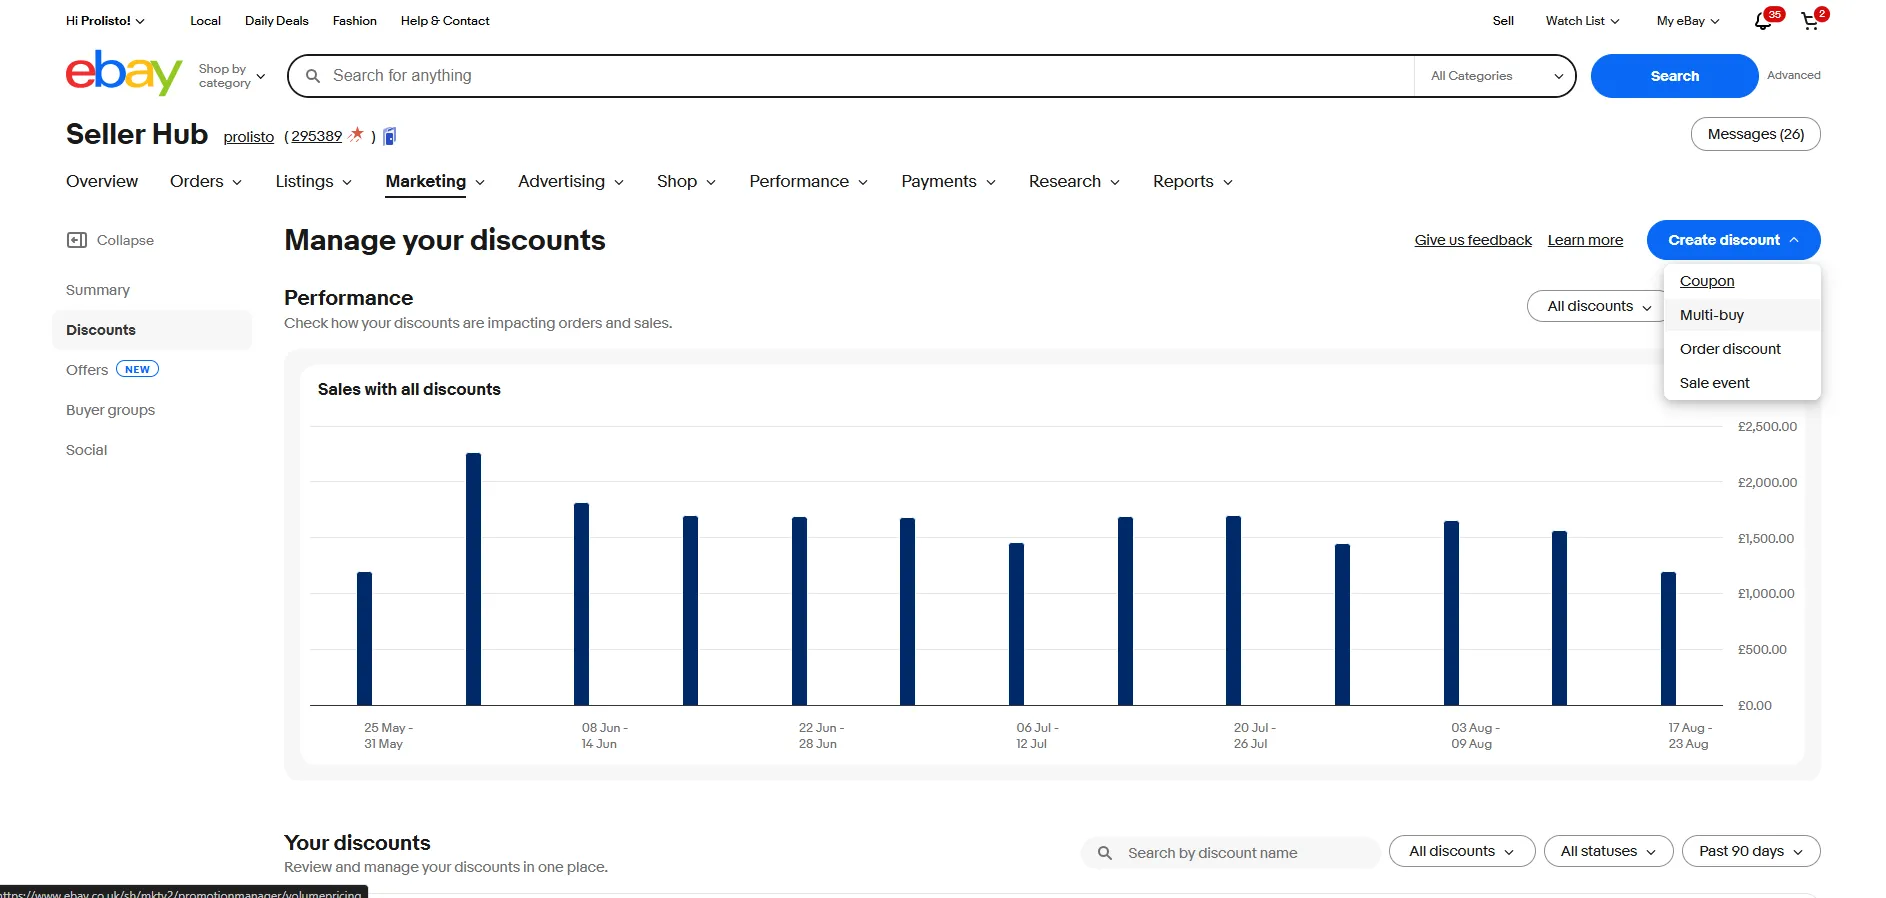The image size is (1886, 898).
Task: Click the Collapse sidebar icon
Action: point(77,240)
